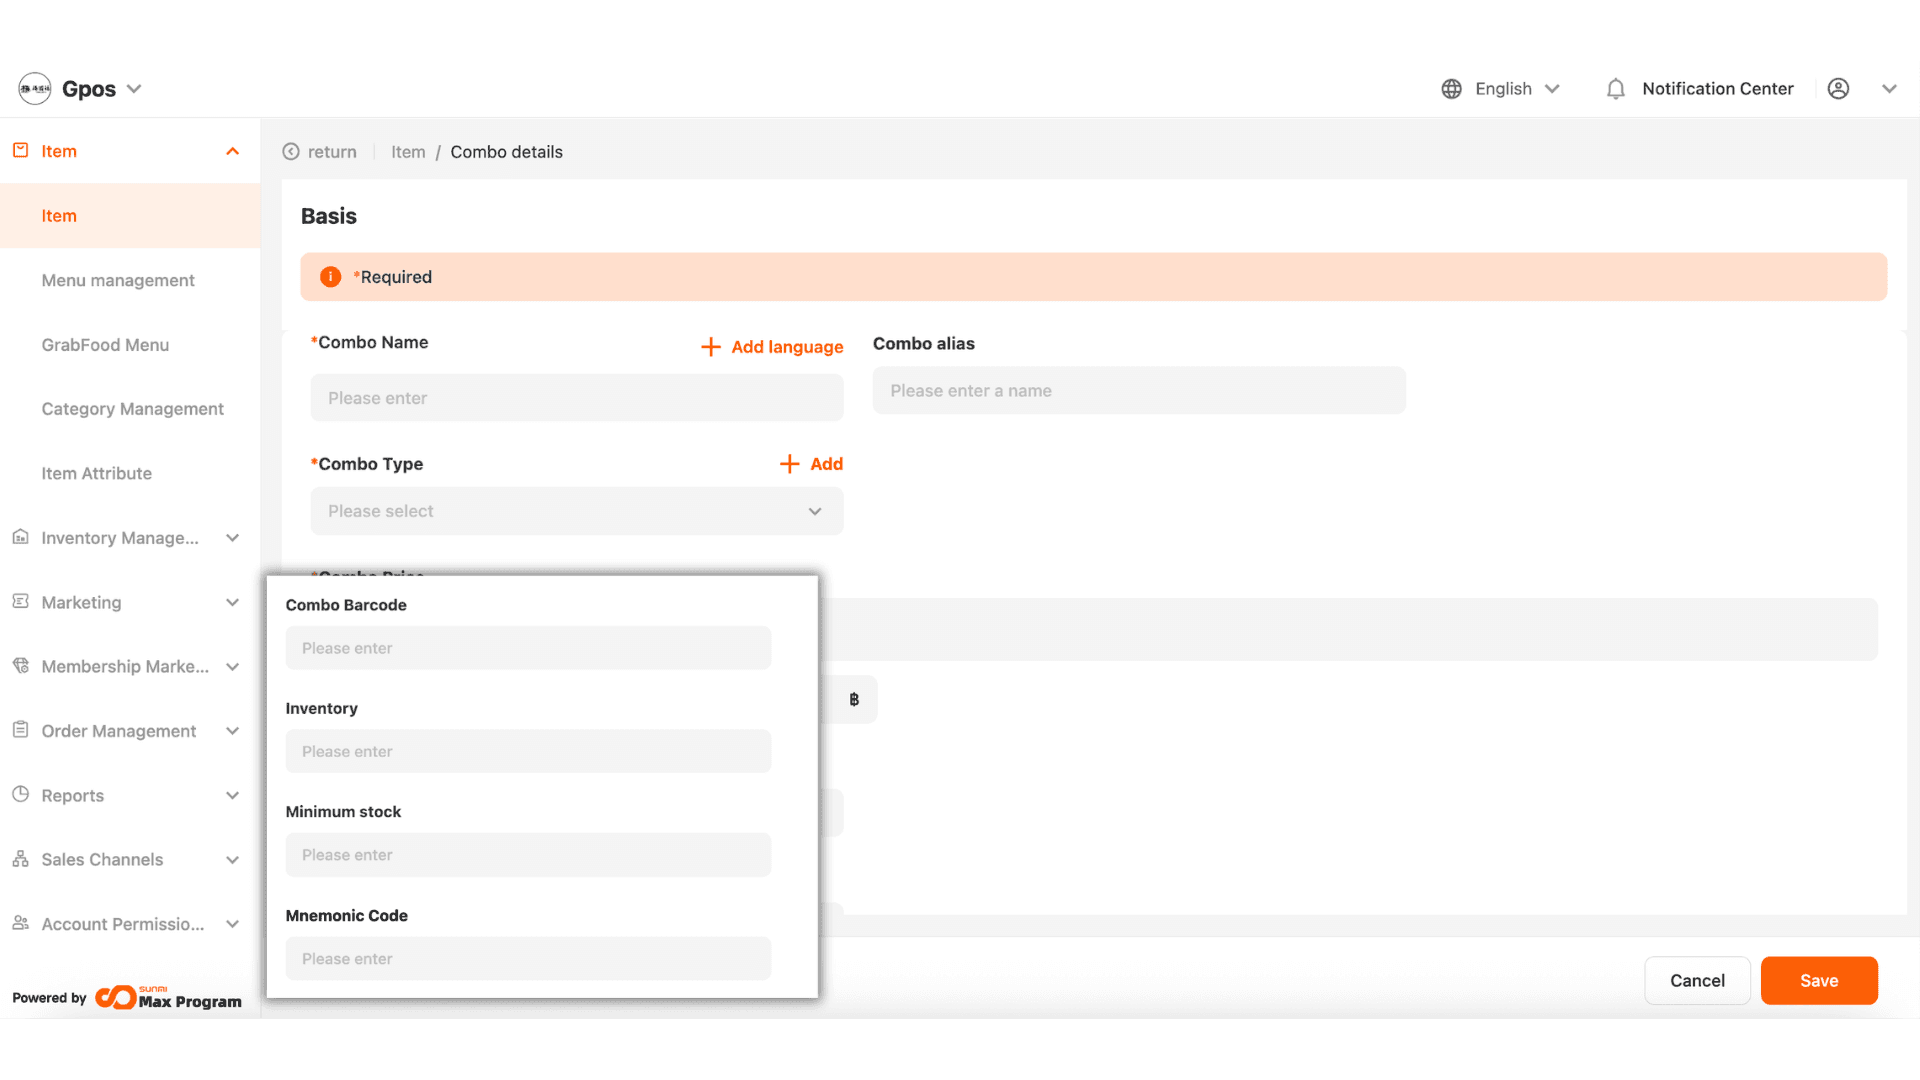The height and width of the screenshot is (1080, 1920).
Task: Expand the Inventory Management chevron
Action: [232, 538]
